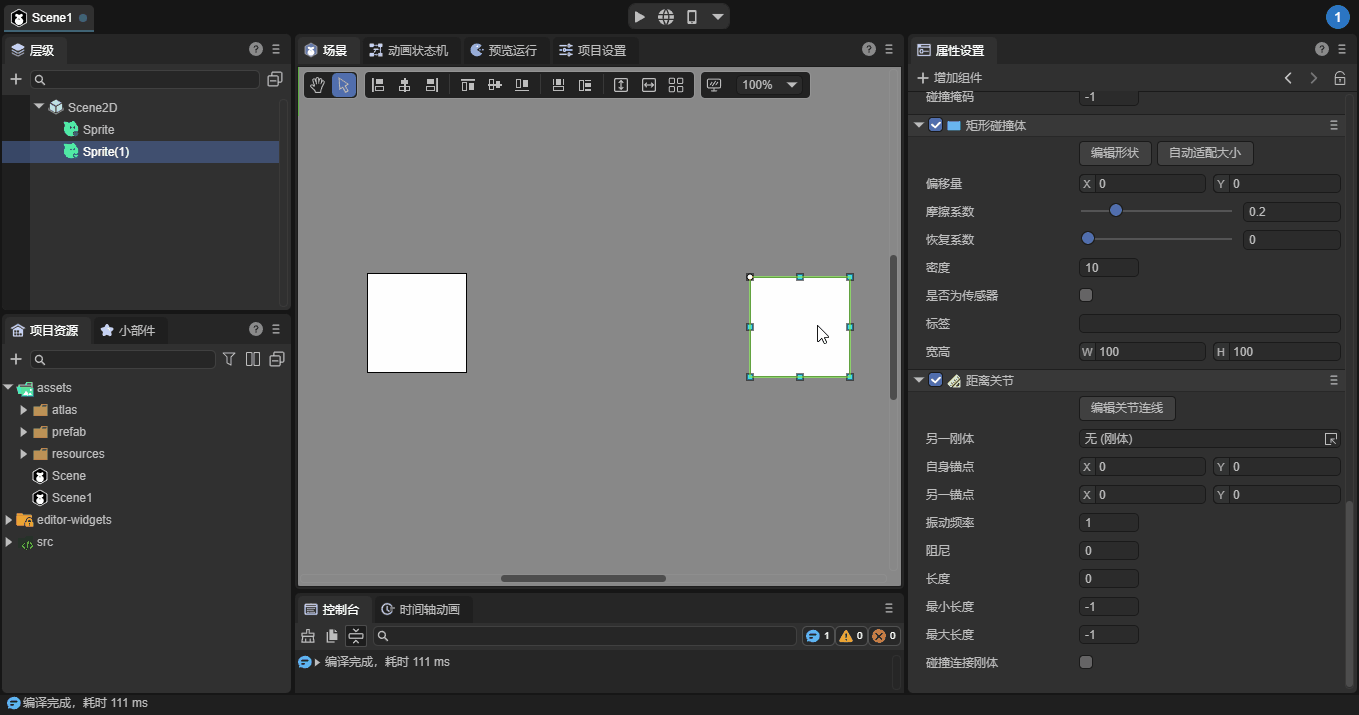The height and width of the screenshot is (715, 1359).
Task: Disable the 距离关节 component checkbox
Action: 935,380
